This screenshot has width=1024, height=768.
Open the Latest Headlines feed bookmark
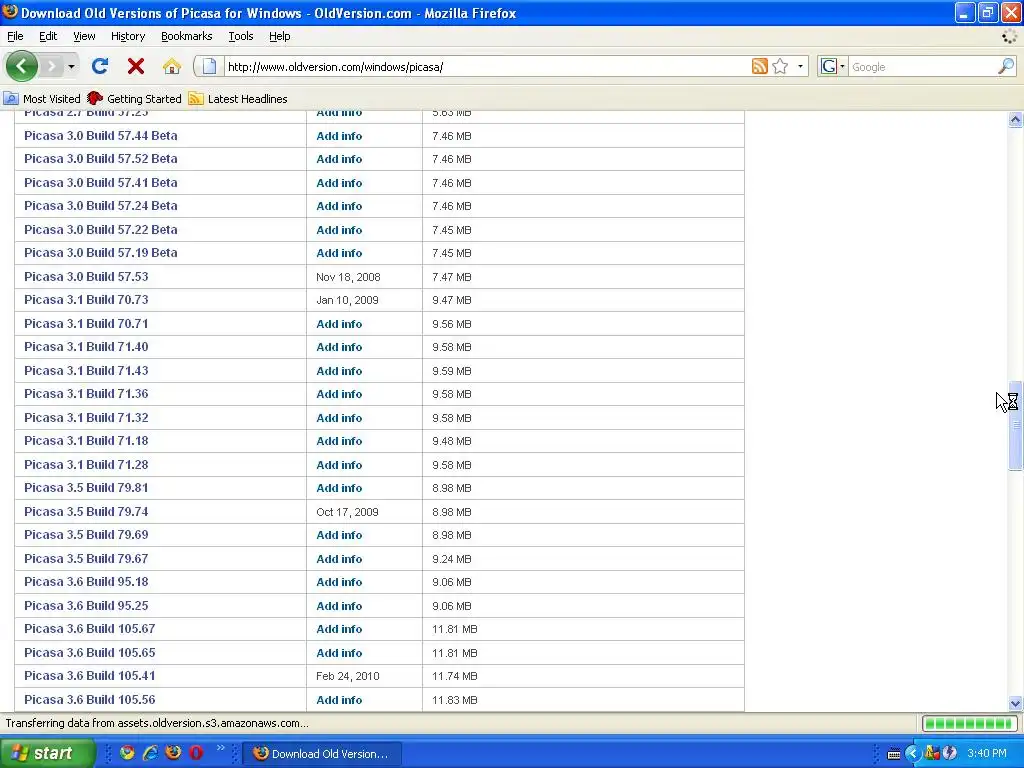click(238, 99)
